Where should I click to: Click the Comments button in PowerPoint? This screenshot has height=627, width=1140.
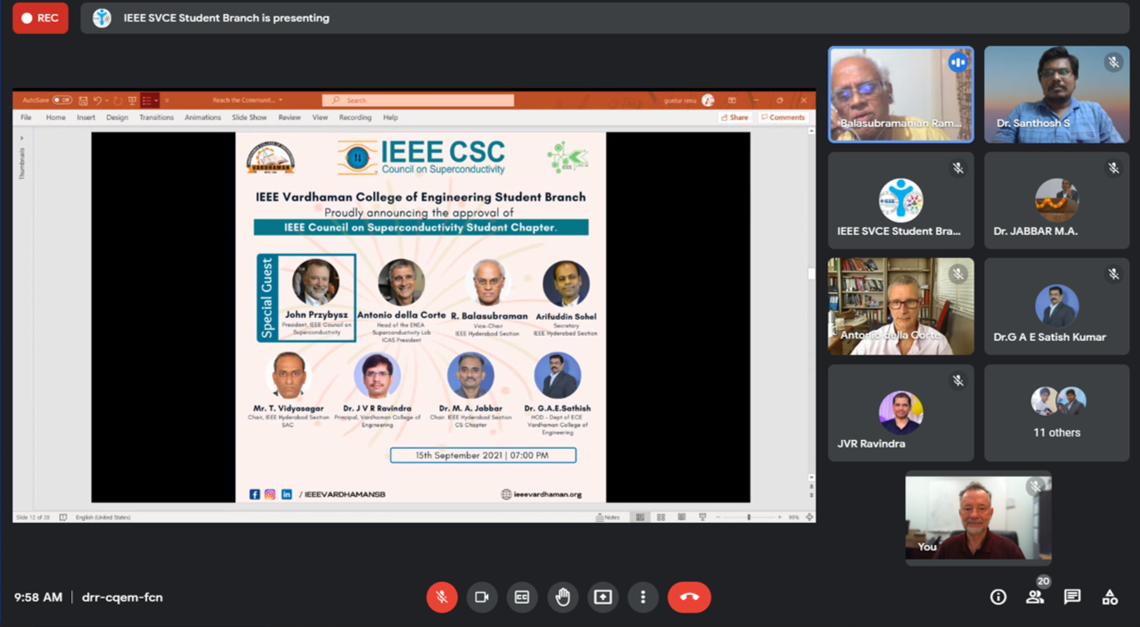point(783,117)
